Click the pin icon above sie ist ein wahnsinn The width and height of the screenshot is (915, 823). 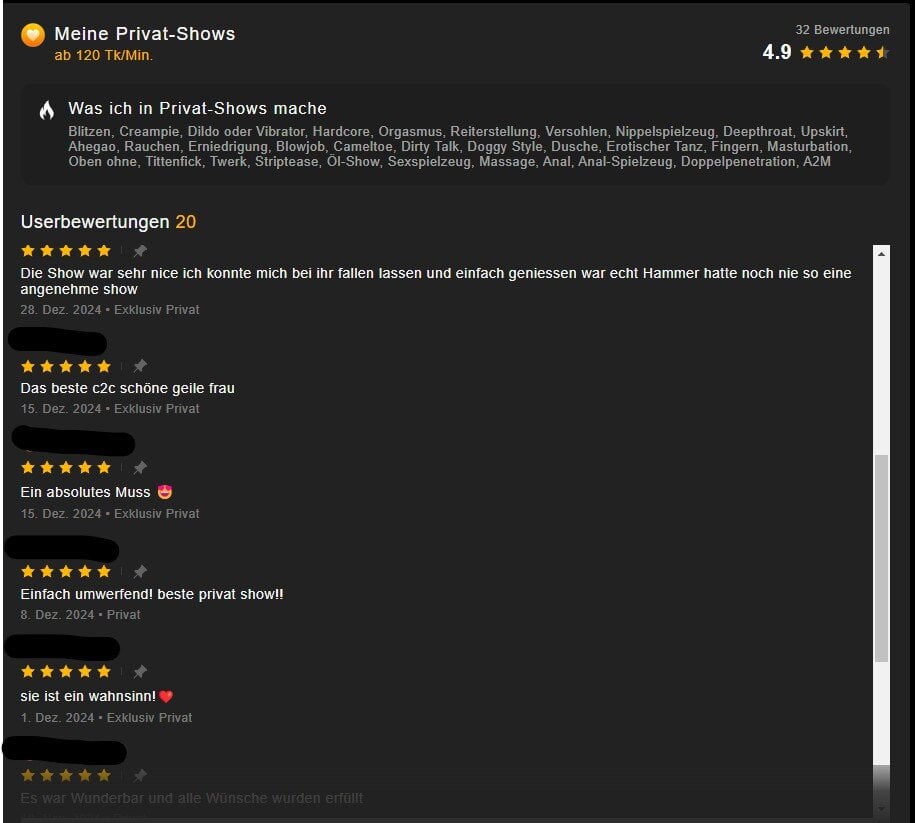tap(140, 672)
